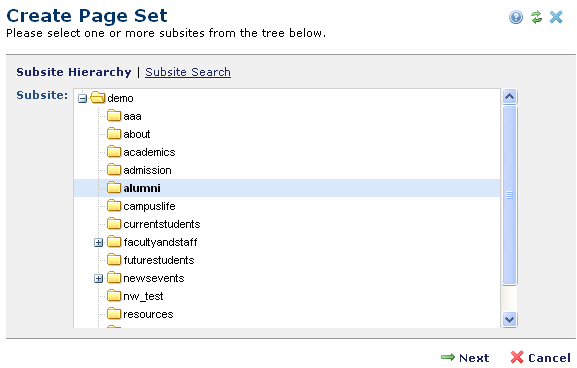The height and width of the screenshot is (368, 577).
Task: Expand the facultyandstaff subsite node
Action: click(98, 243)
